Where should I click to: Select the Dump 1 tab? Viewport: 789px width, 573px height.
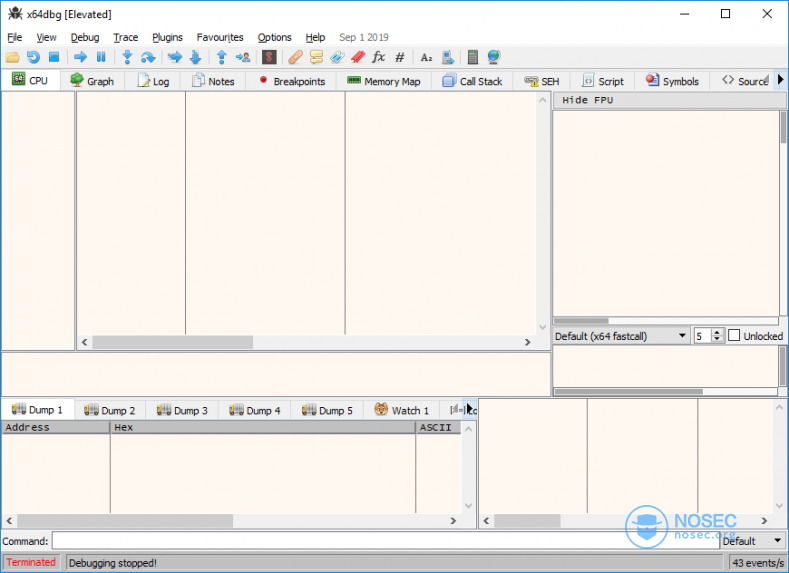(x=38, y=410)
